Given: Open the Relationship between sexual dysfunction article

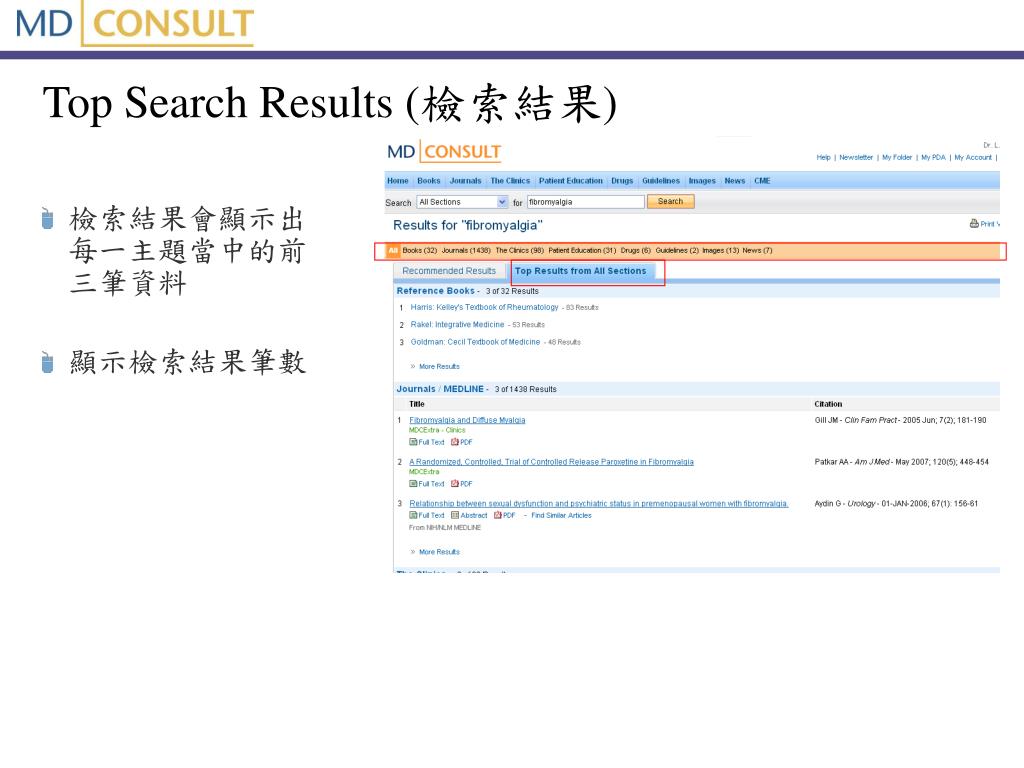Looking at the screenshot, I should coord(598,504).
